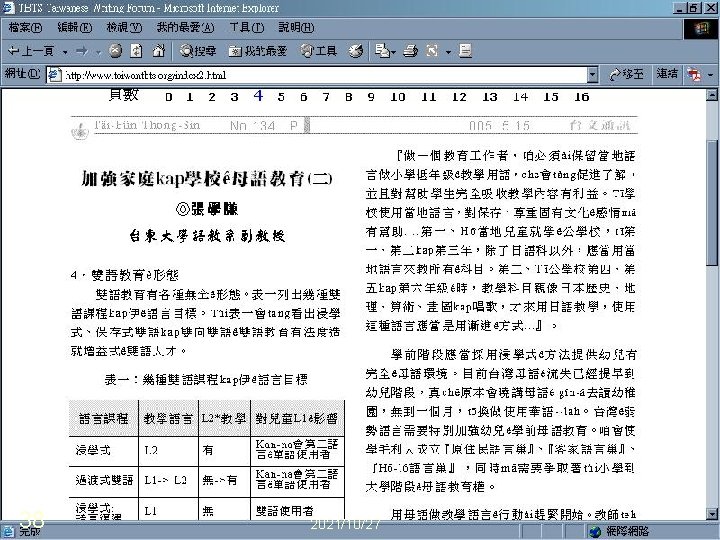Click the Mail toolbar icon
Image resolution: width=720 pixels, height=540 pixels.
tap(382, 51)
